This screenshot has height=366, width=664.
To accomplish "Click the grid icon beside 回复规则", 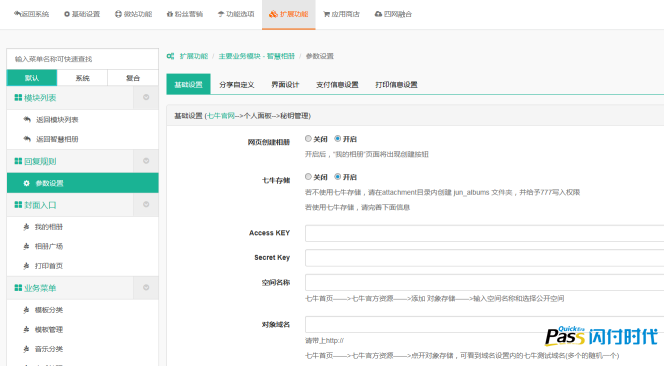I will 18,161.
